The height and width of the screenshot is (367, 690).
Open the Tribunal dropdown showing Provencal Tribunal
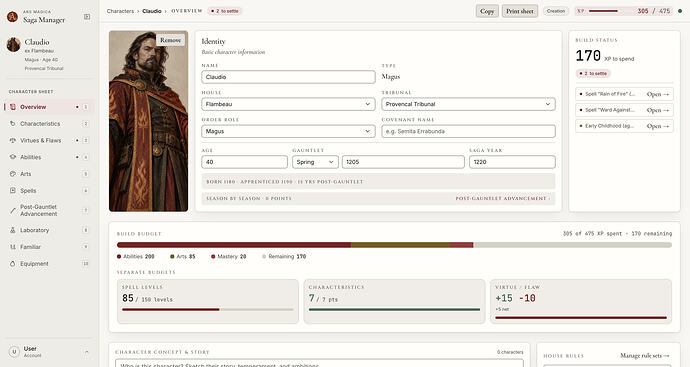click(x=468, y=104)
